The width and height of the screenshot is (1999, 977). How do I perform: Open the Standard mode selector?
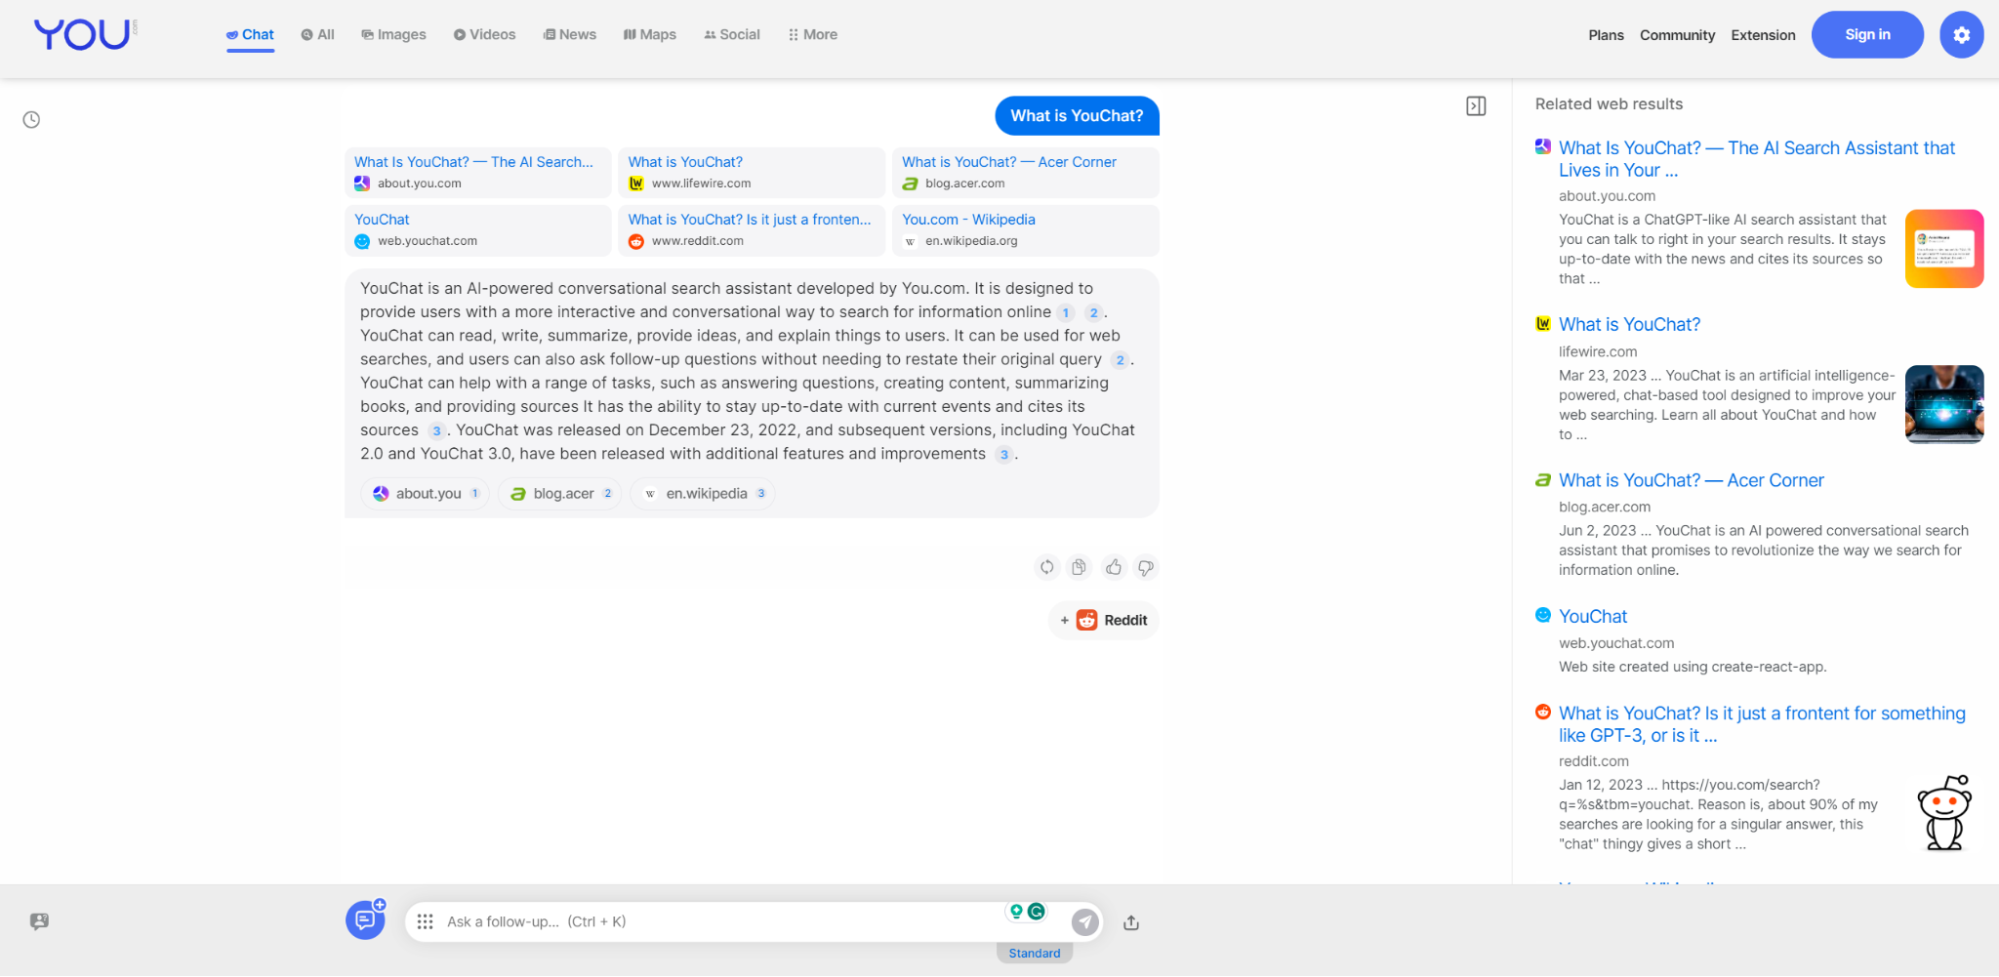[1034, 953]
